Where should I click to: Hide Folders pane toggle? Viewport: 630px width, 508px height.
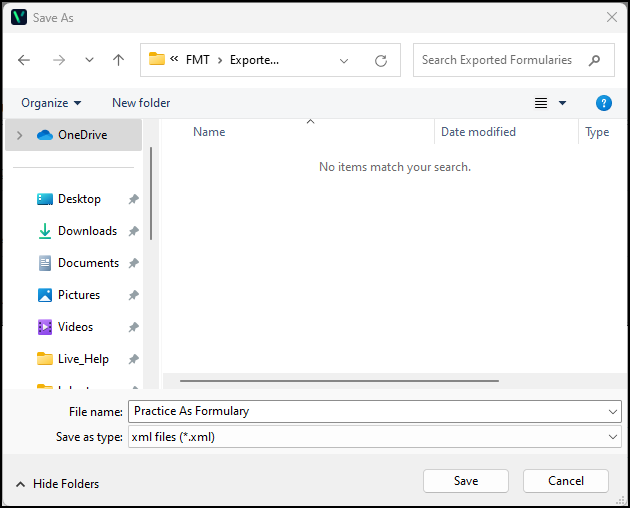57,484
